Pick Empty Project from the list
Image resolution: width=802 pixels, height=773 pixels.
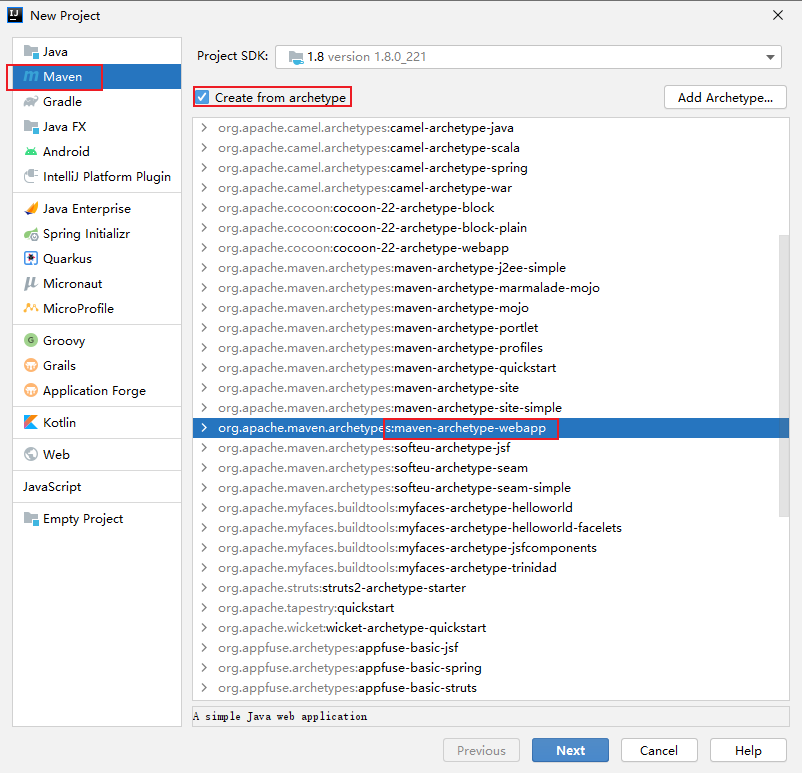tap(97, 519)
